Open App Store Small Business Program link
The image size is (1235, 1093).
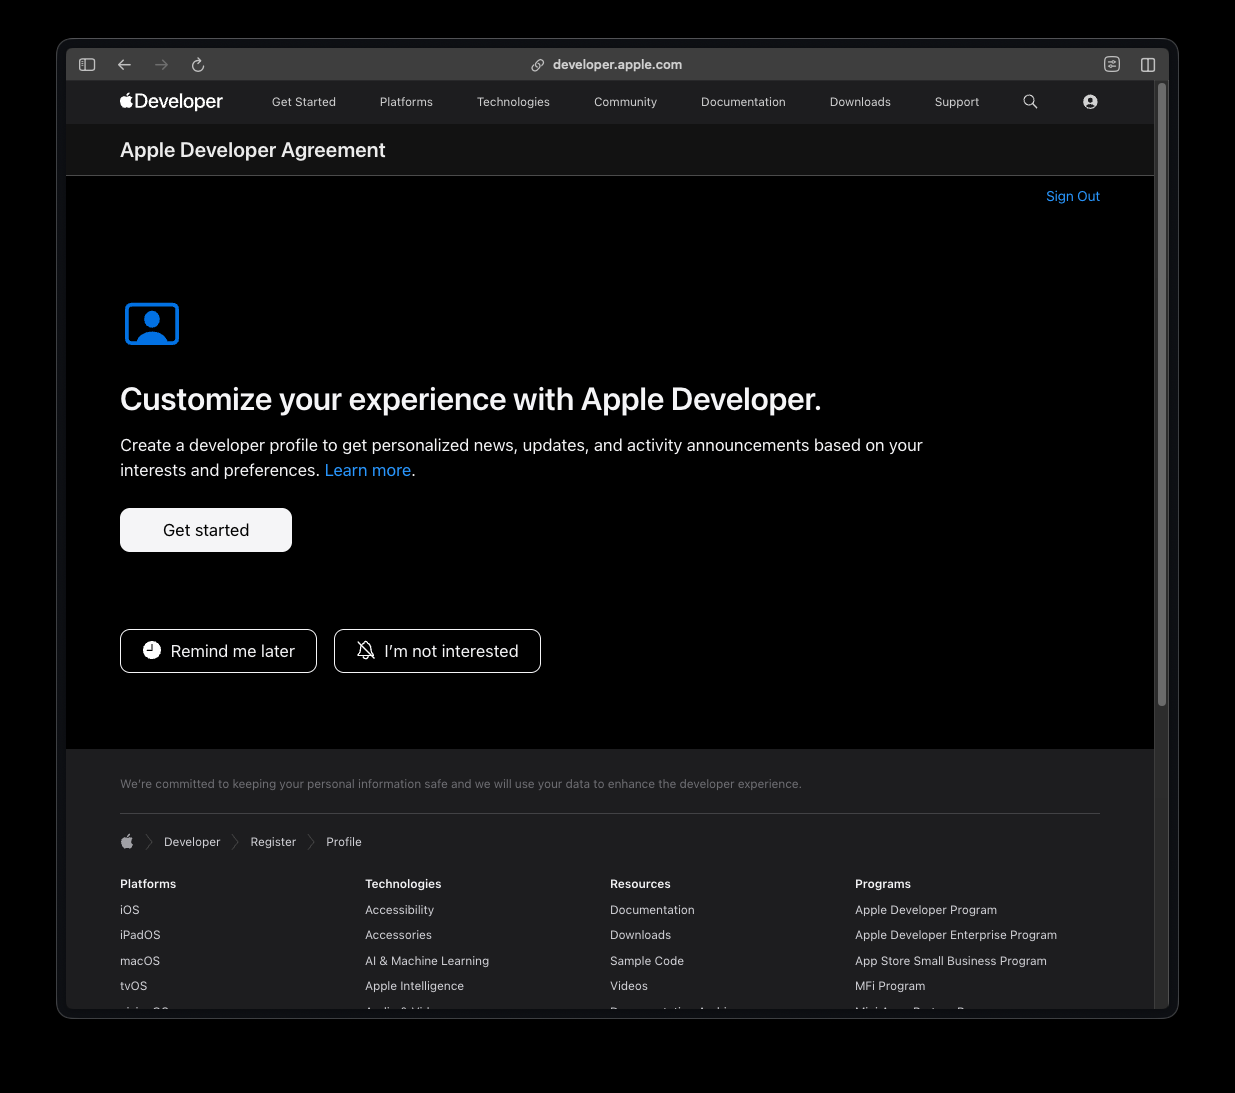[x=951, y=961]
